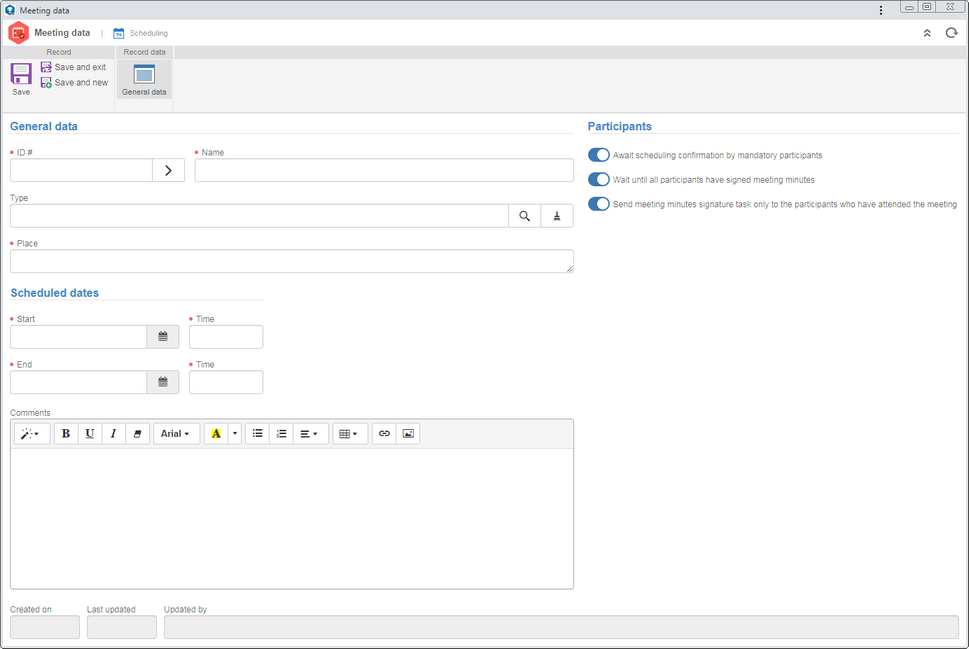969x649 pixels.
Task: Toggle Send meeting minutes signature task option
Action: tap(598, 204)
